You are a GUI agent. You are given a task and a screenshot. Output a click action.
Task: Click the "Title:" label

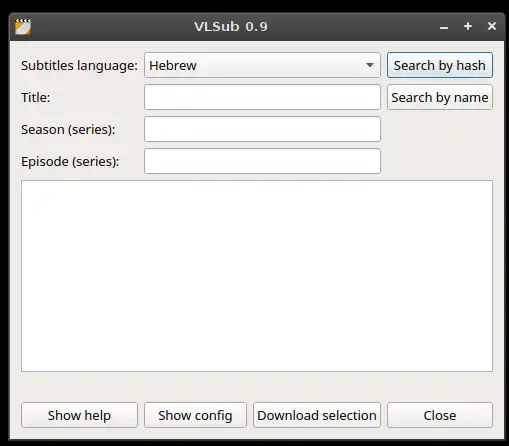click(x=36, y=97)
